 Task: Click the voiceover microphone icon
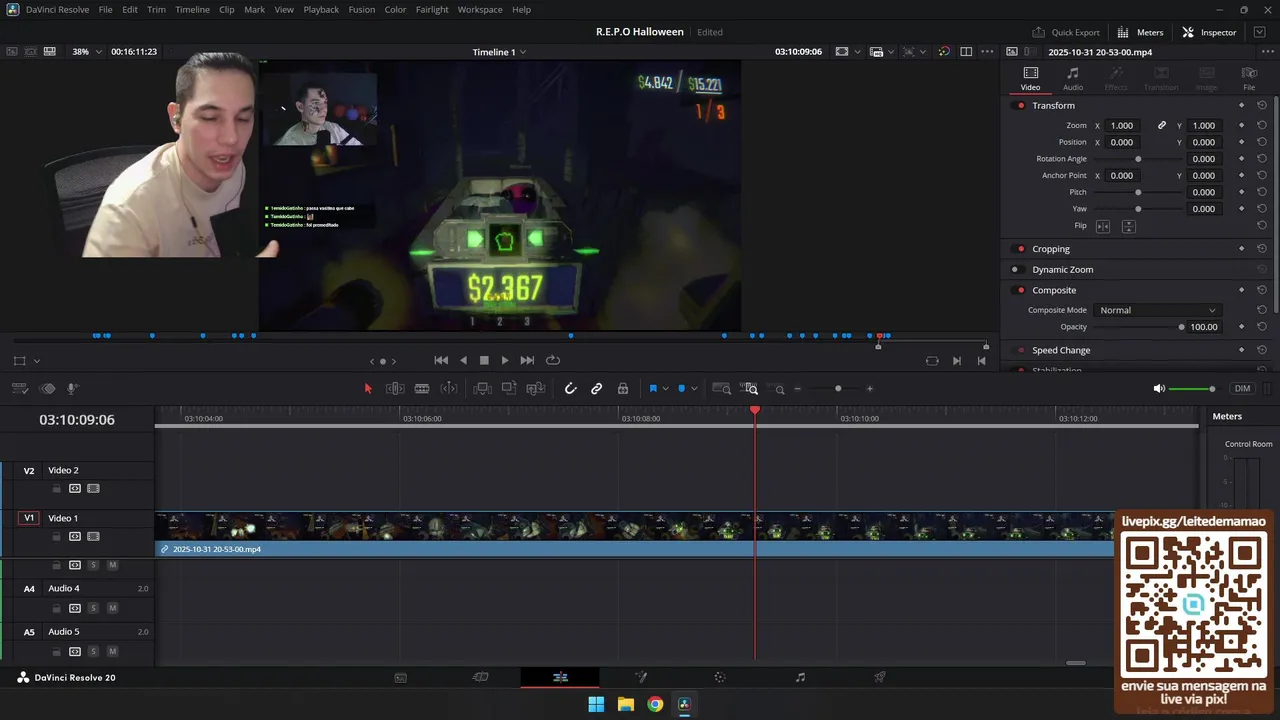pos(72,388)
